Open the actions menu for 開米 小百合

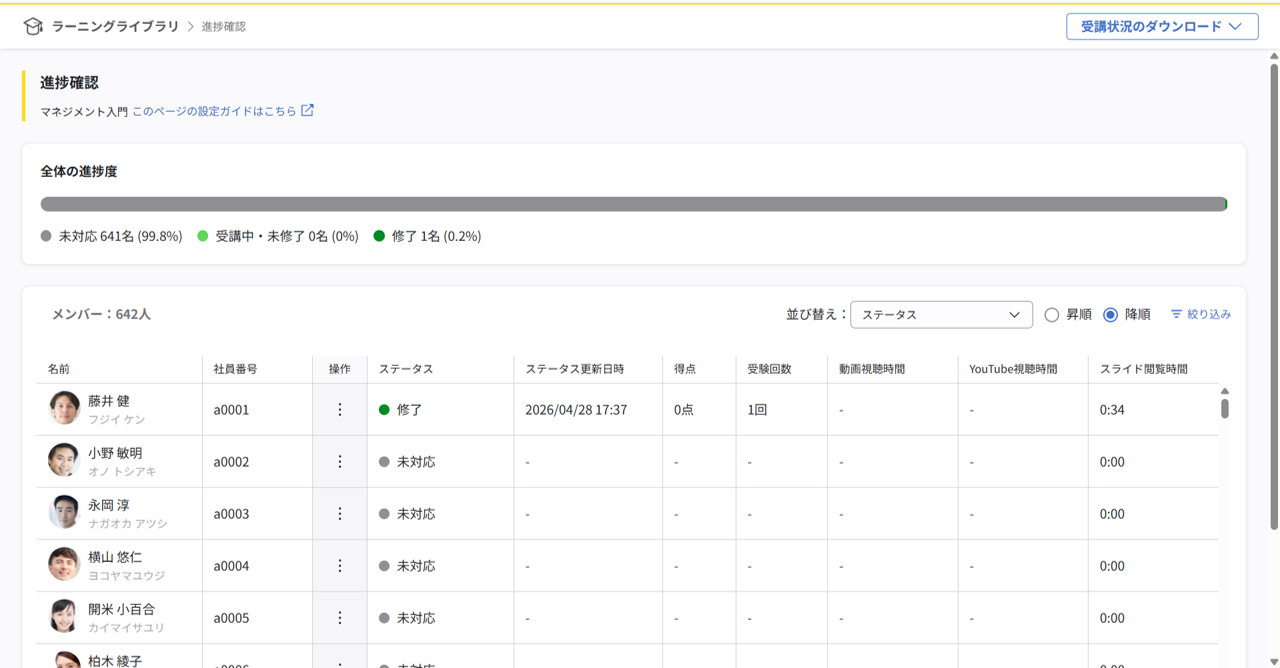(x=340, y=618)
